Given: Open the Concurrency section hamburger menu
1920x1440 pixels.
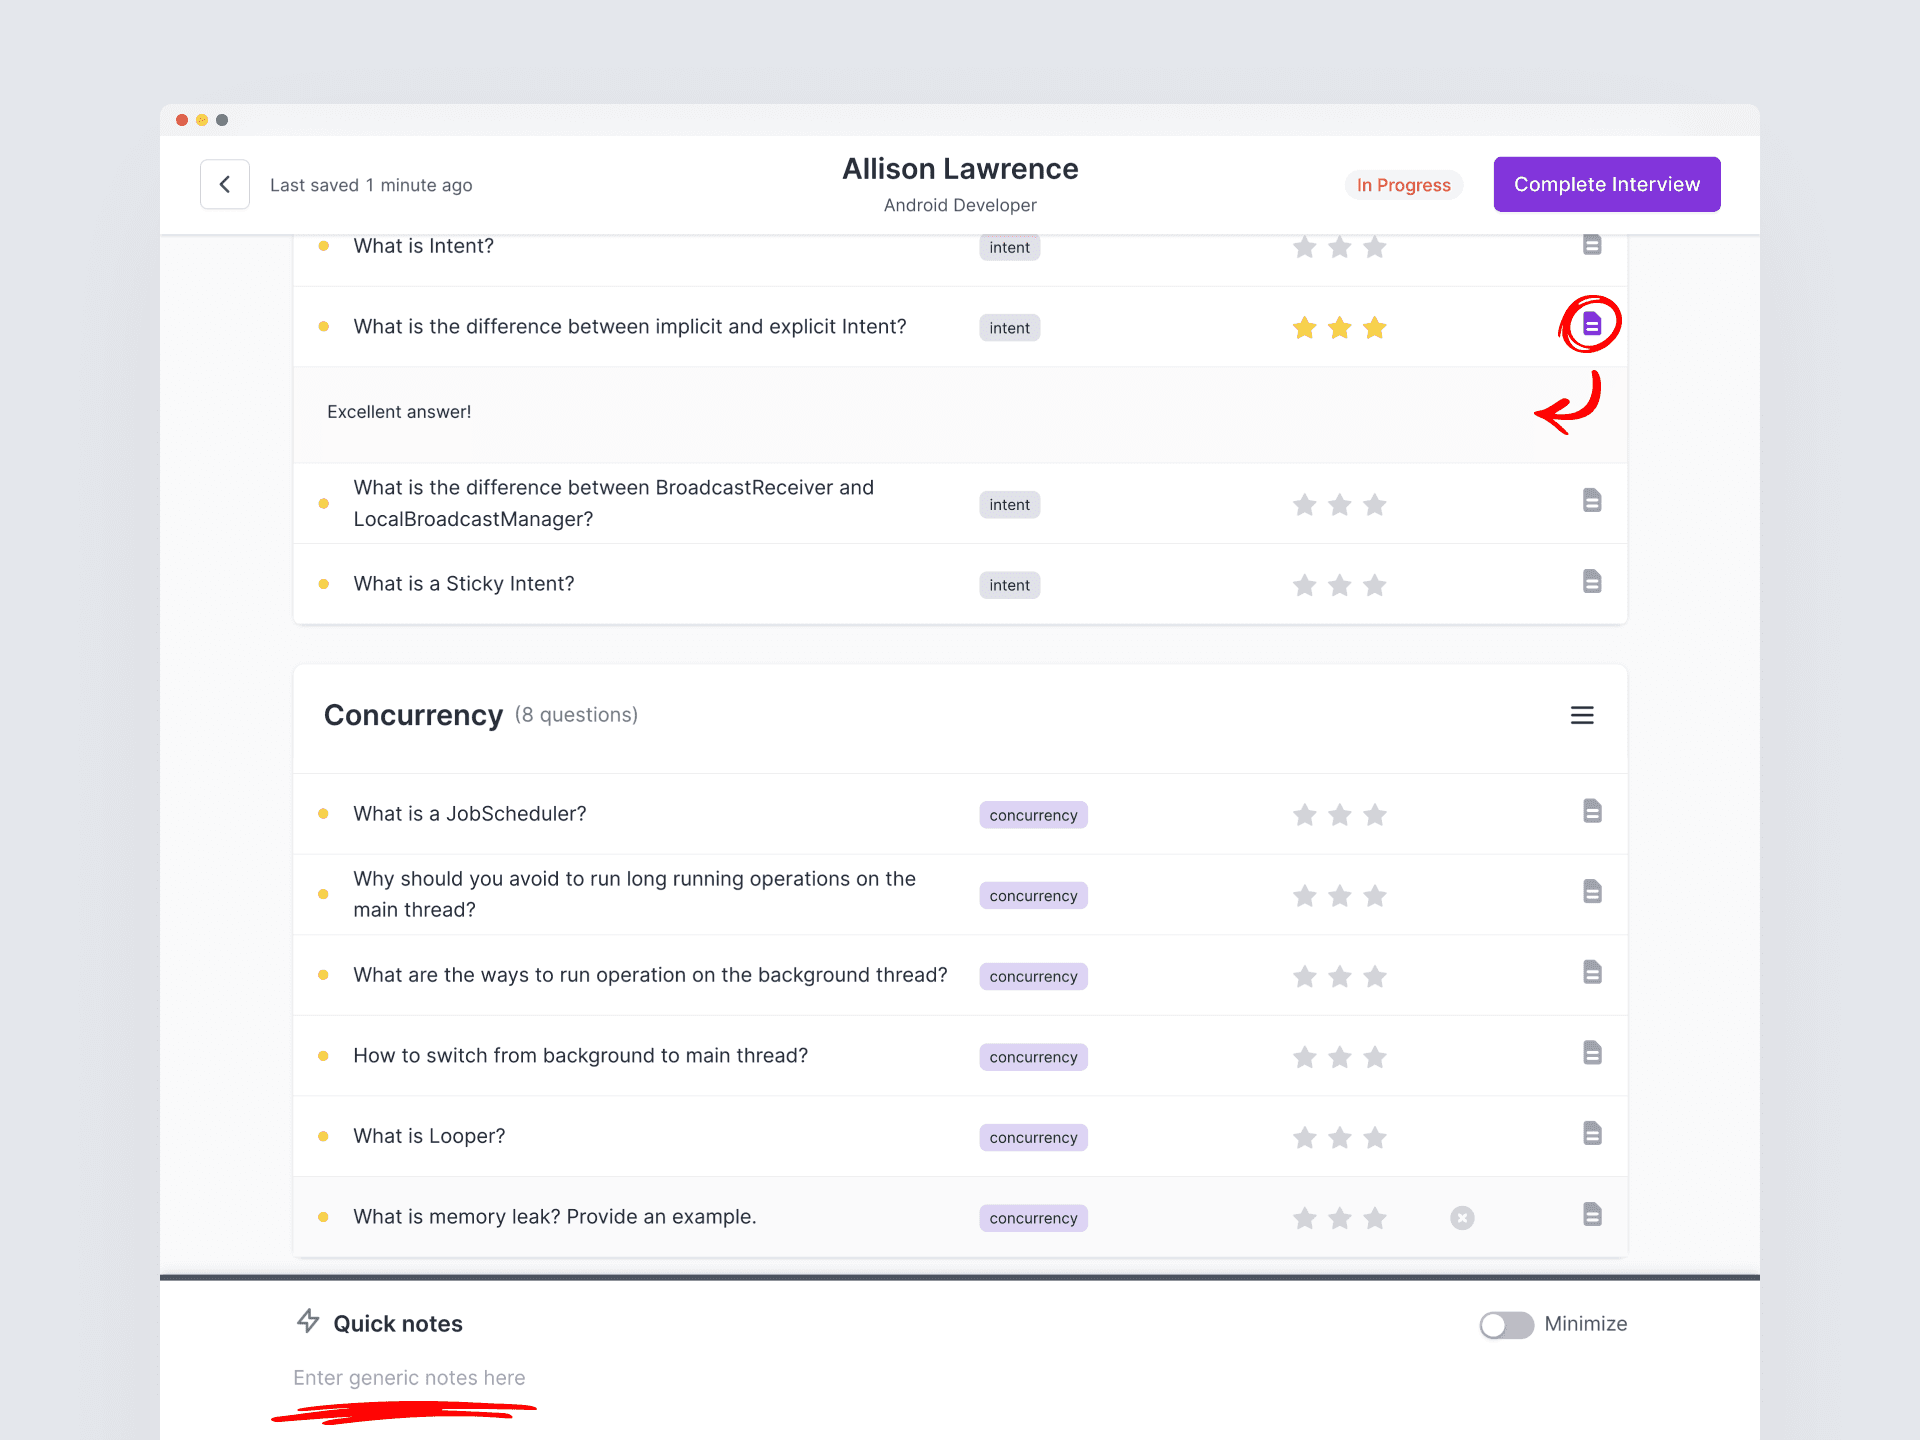Looking at the screenshot, I should tap(1581, 715).
